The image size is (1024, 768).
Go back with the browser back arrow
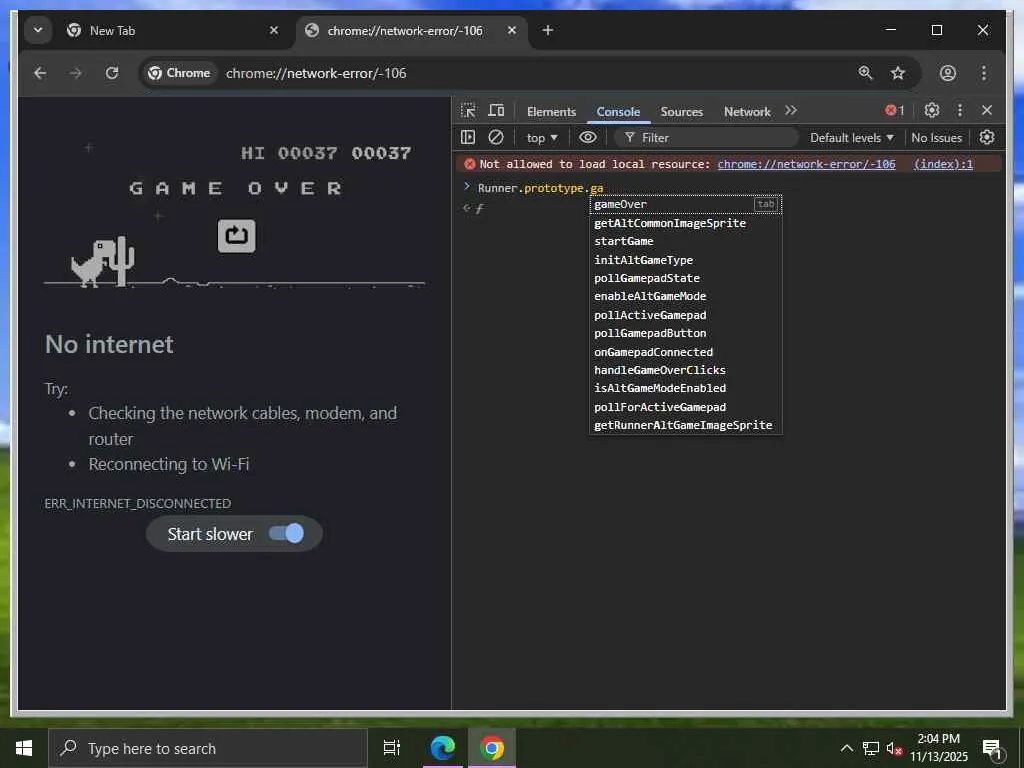[40, 72]
